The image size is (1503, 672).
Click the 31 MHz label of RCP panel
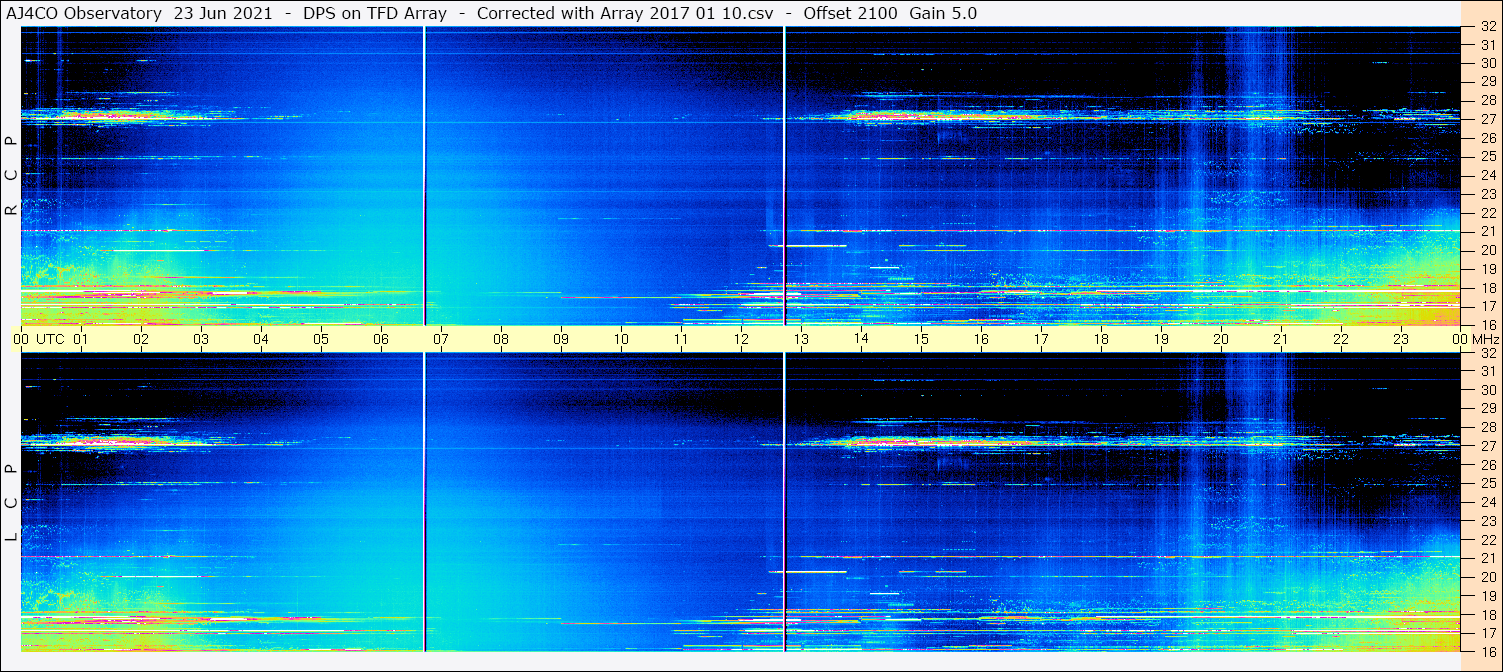[x=1487, y=45]
